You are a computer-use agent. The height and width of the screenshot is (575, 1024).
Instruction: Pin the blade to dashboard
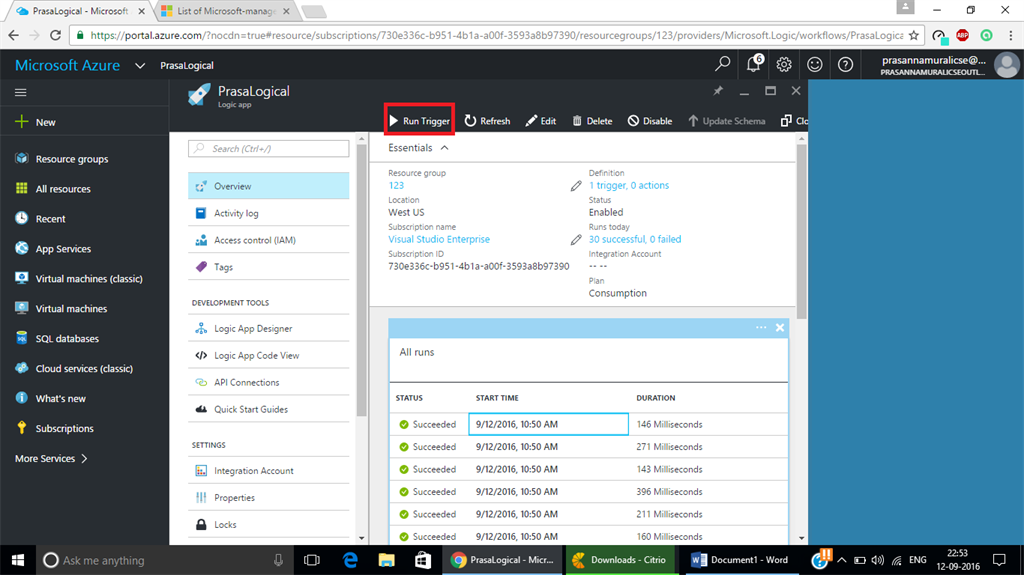point(718,91)
